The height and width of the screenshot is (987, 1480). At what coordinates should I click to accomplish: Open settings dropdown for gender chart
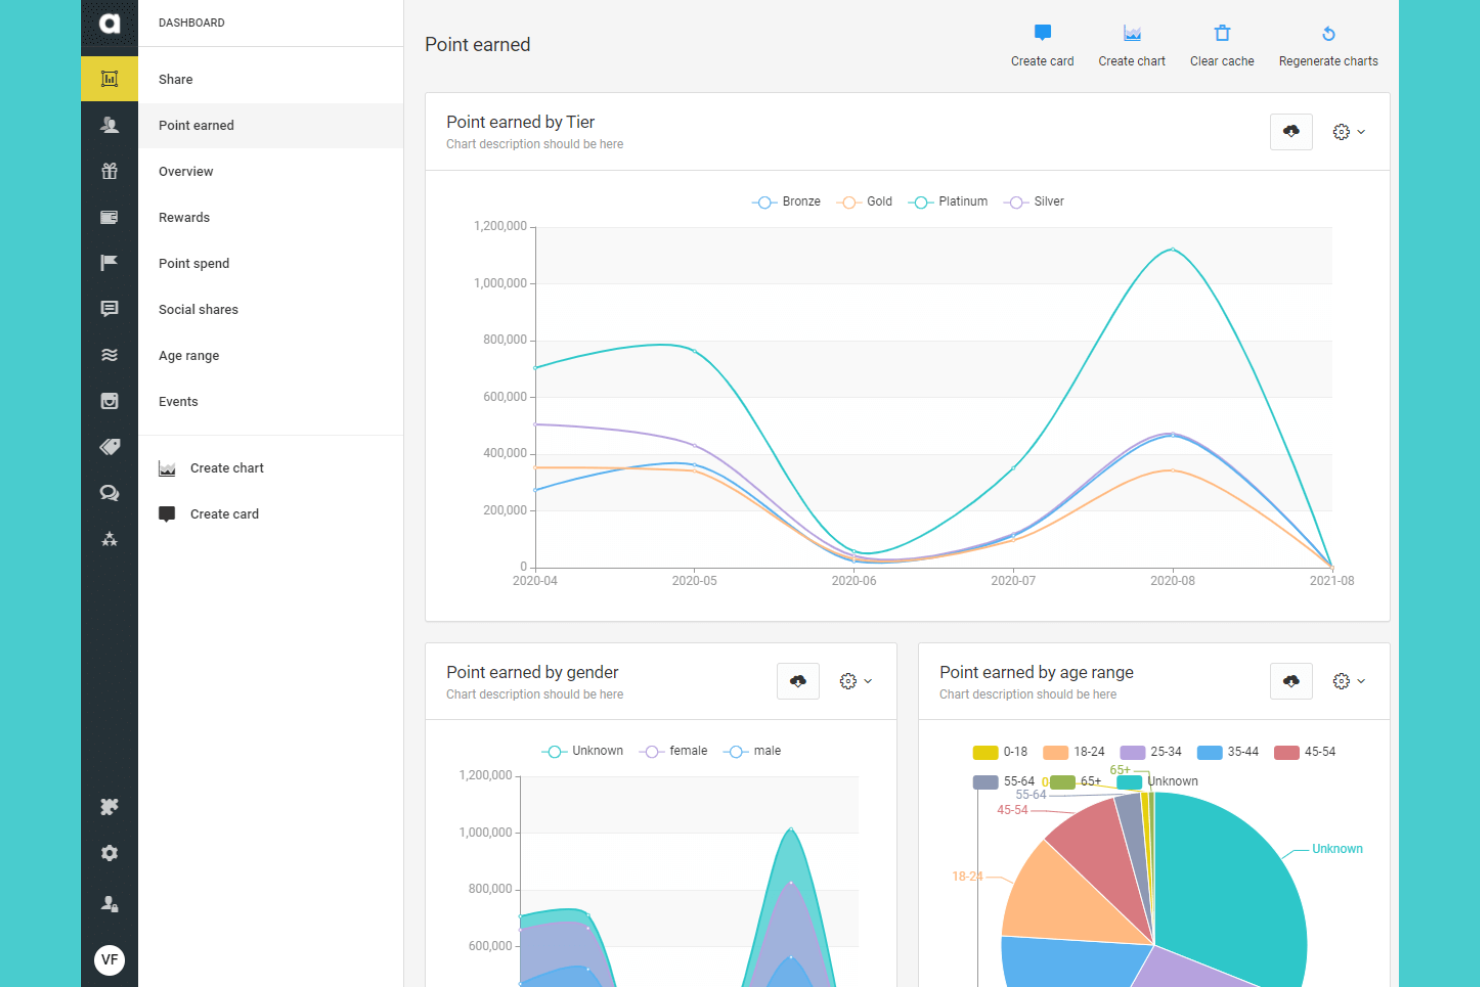(855, 681)
